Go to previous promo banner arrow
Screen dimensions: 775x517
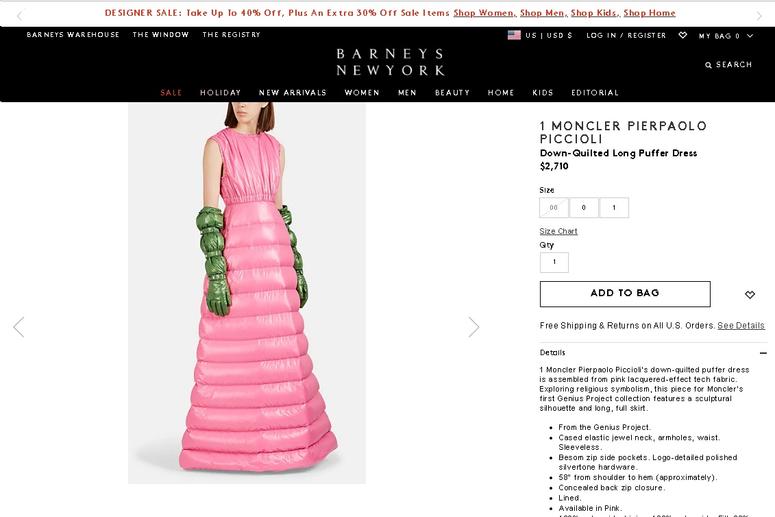[x=19, y=16]
